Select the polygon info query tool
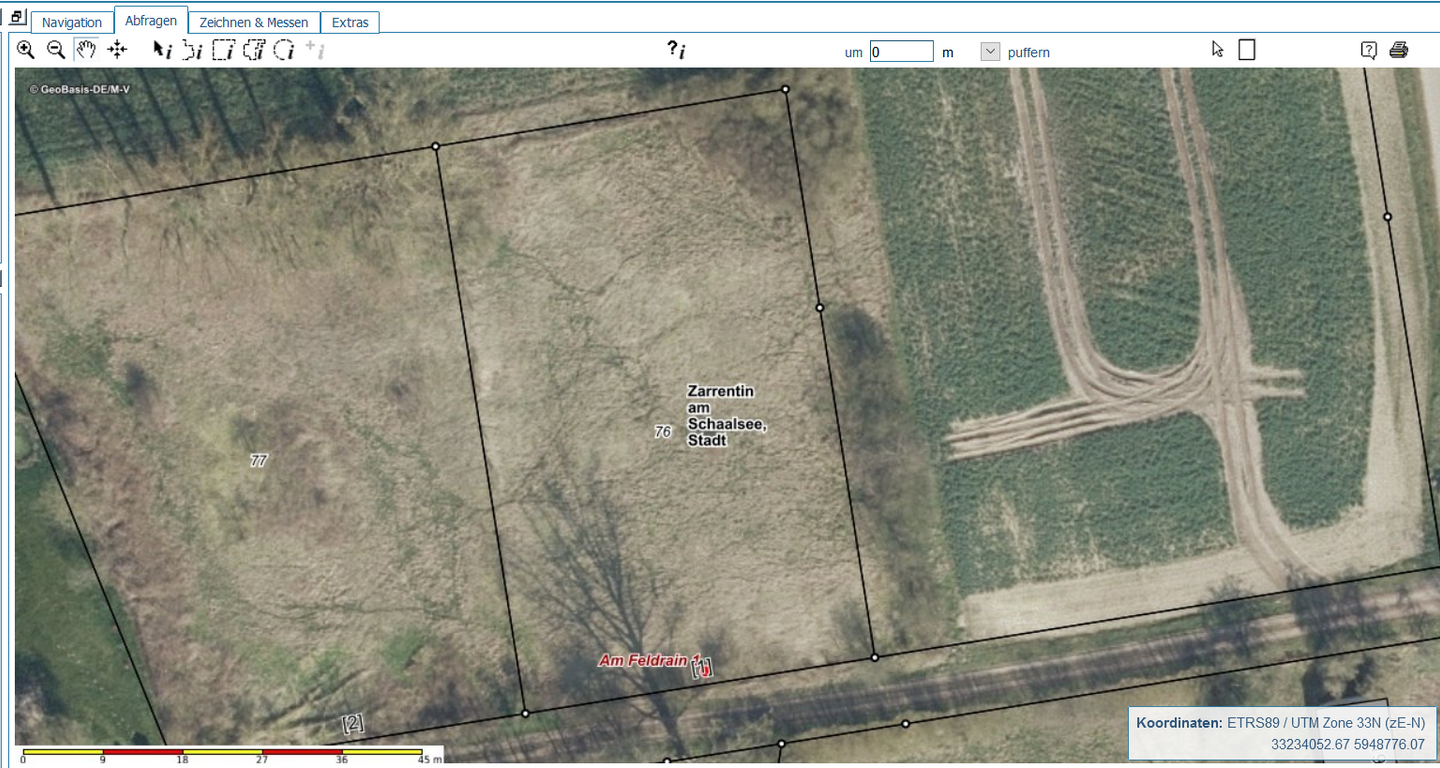 [254, 50]
